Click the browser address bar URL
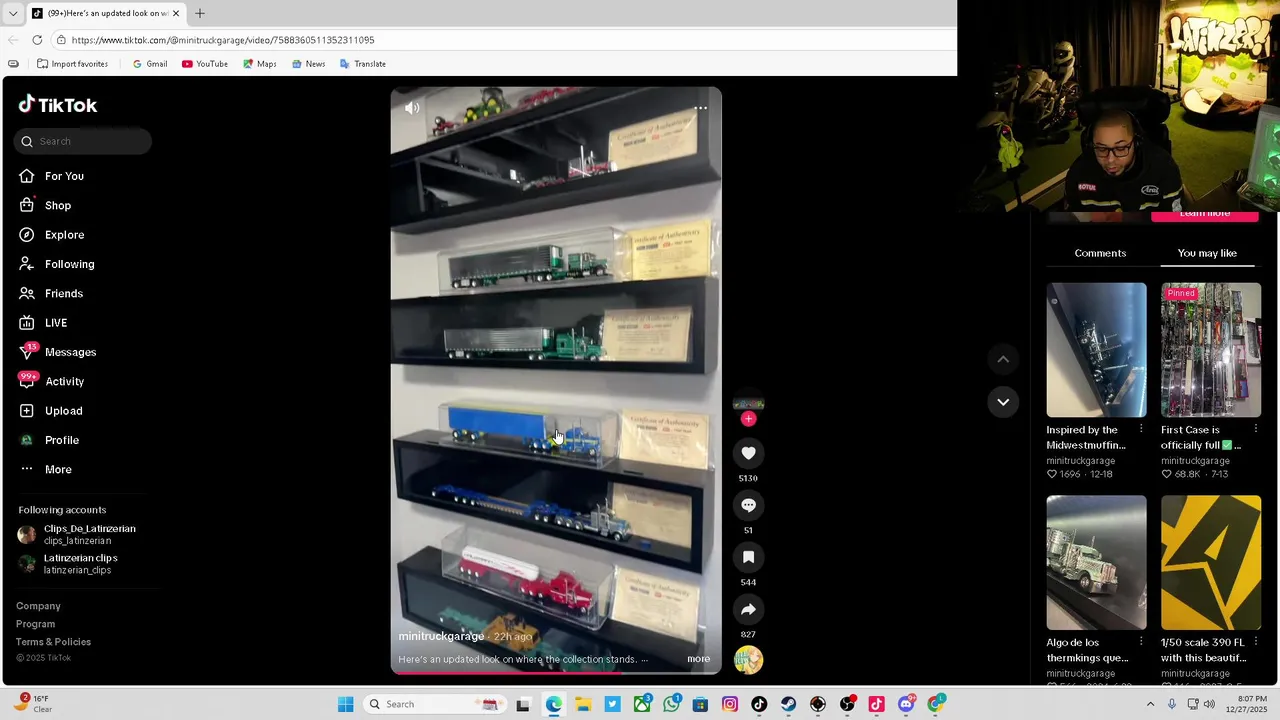The height and width of the screenshot is (720, 1280). pyautogui.click(x=223, y=40)
